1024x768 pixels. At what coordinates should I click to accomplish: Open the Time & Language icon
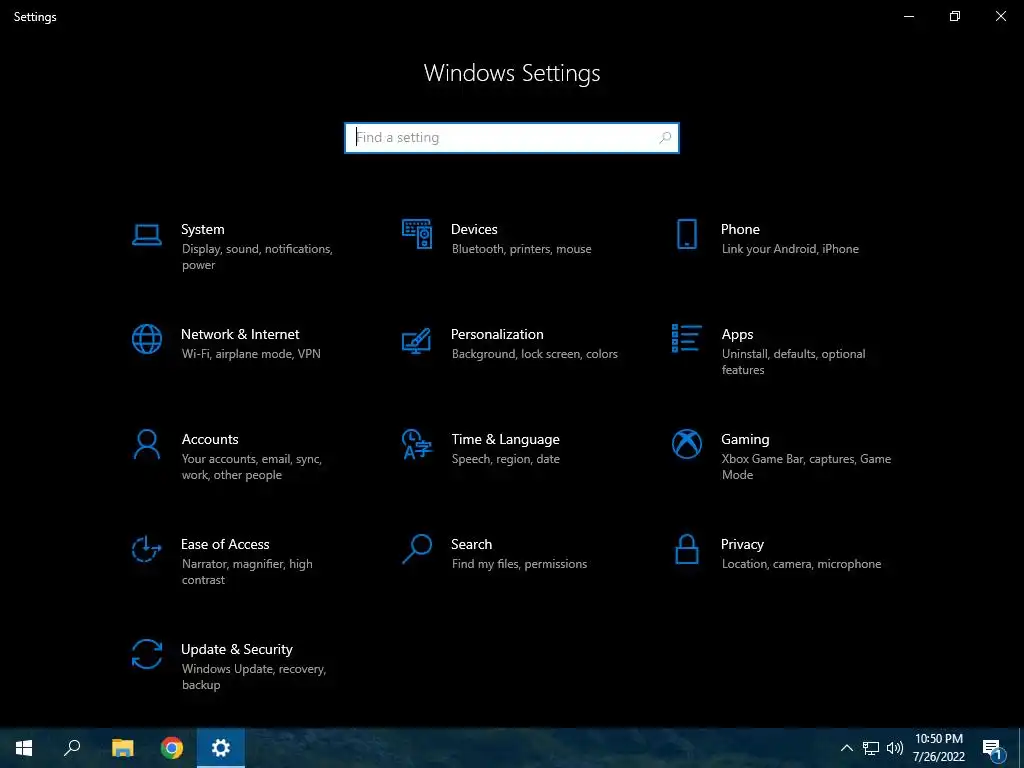(417, 444)
